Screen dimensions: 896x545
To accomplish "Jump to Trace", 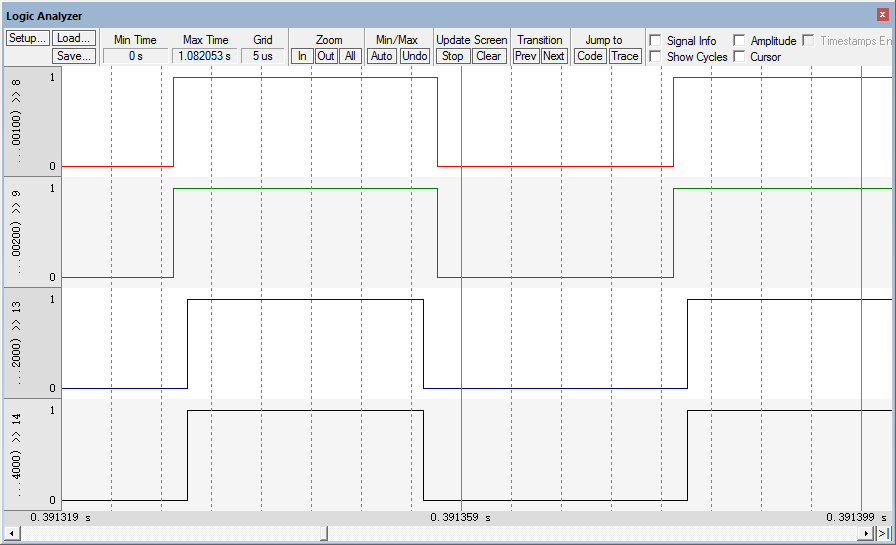I will pyautogui.click(x=625, y=56).
